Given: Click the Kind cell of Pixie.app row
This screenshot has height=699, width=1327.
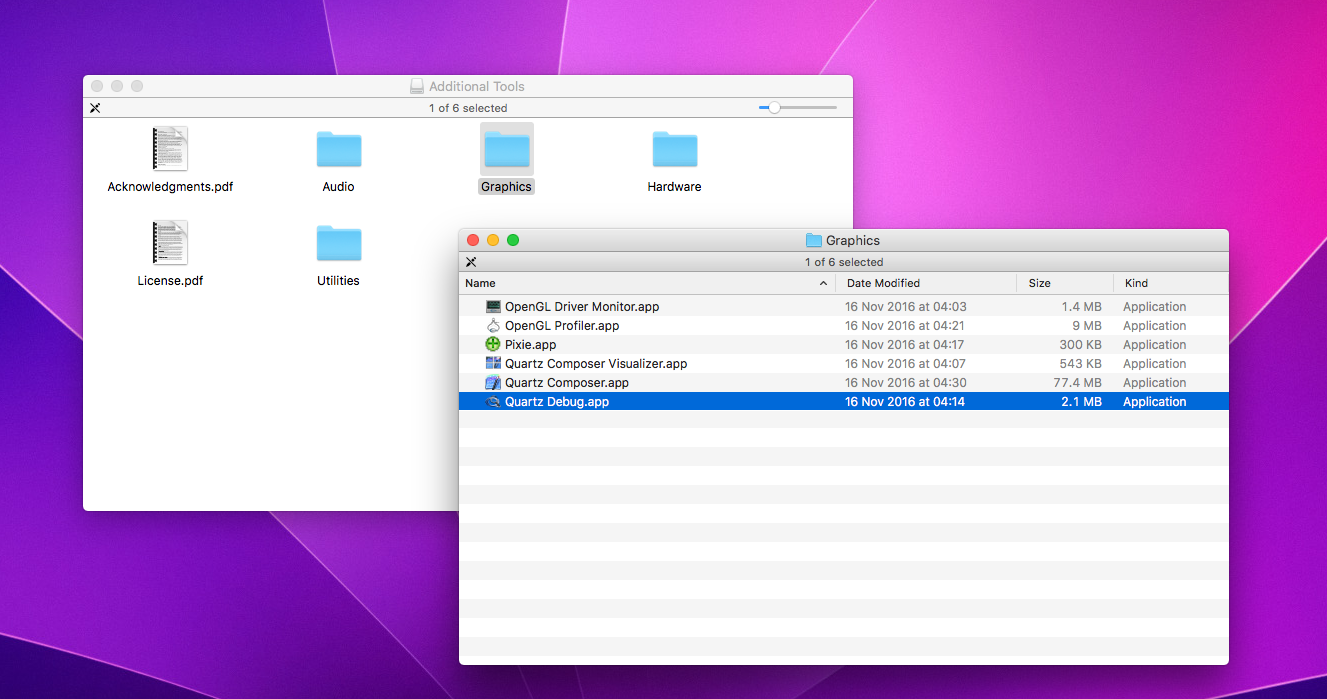Looking at the screenshot, I should tap(1154, 345).
